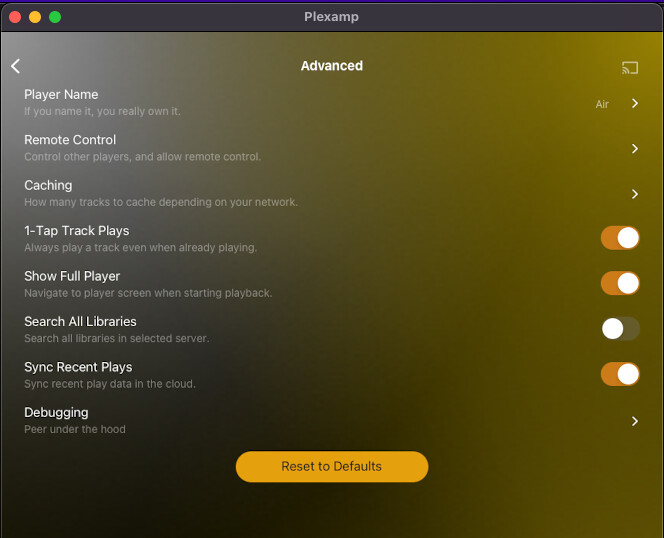Click the Reset to Defaults button
This screenshot has width=664, height=538.
[x=332, y=466]
